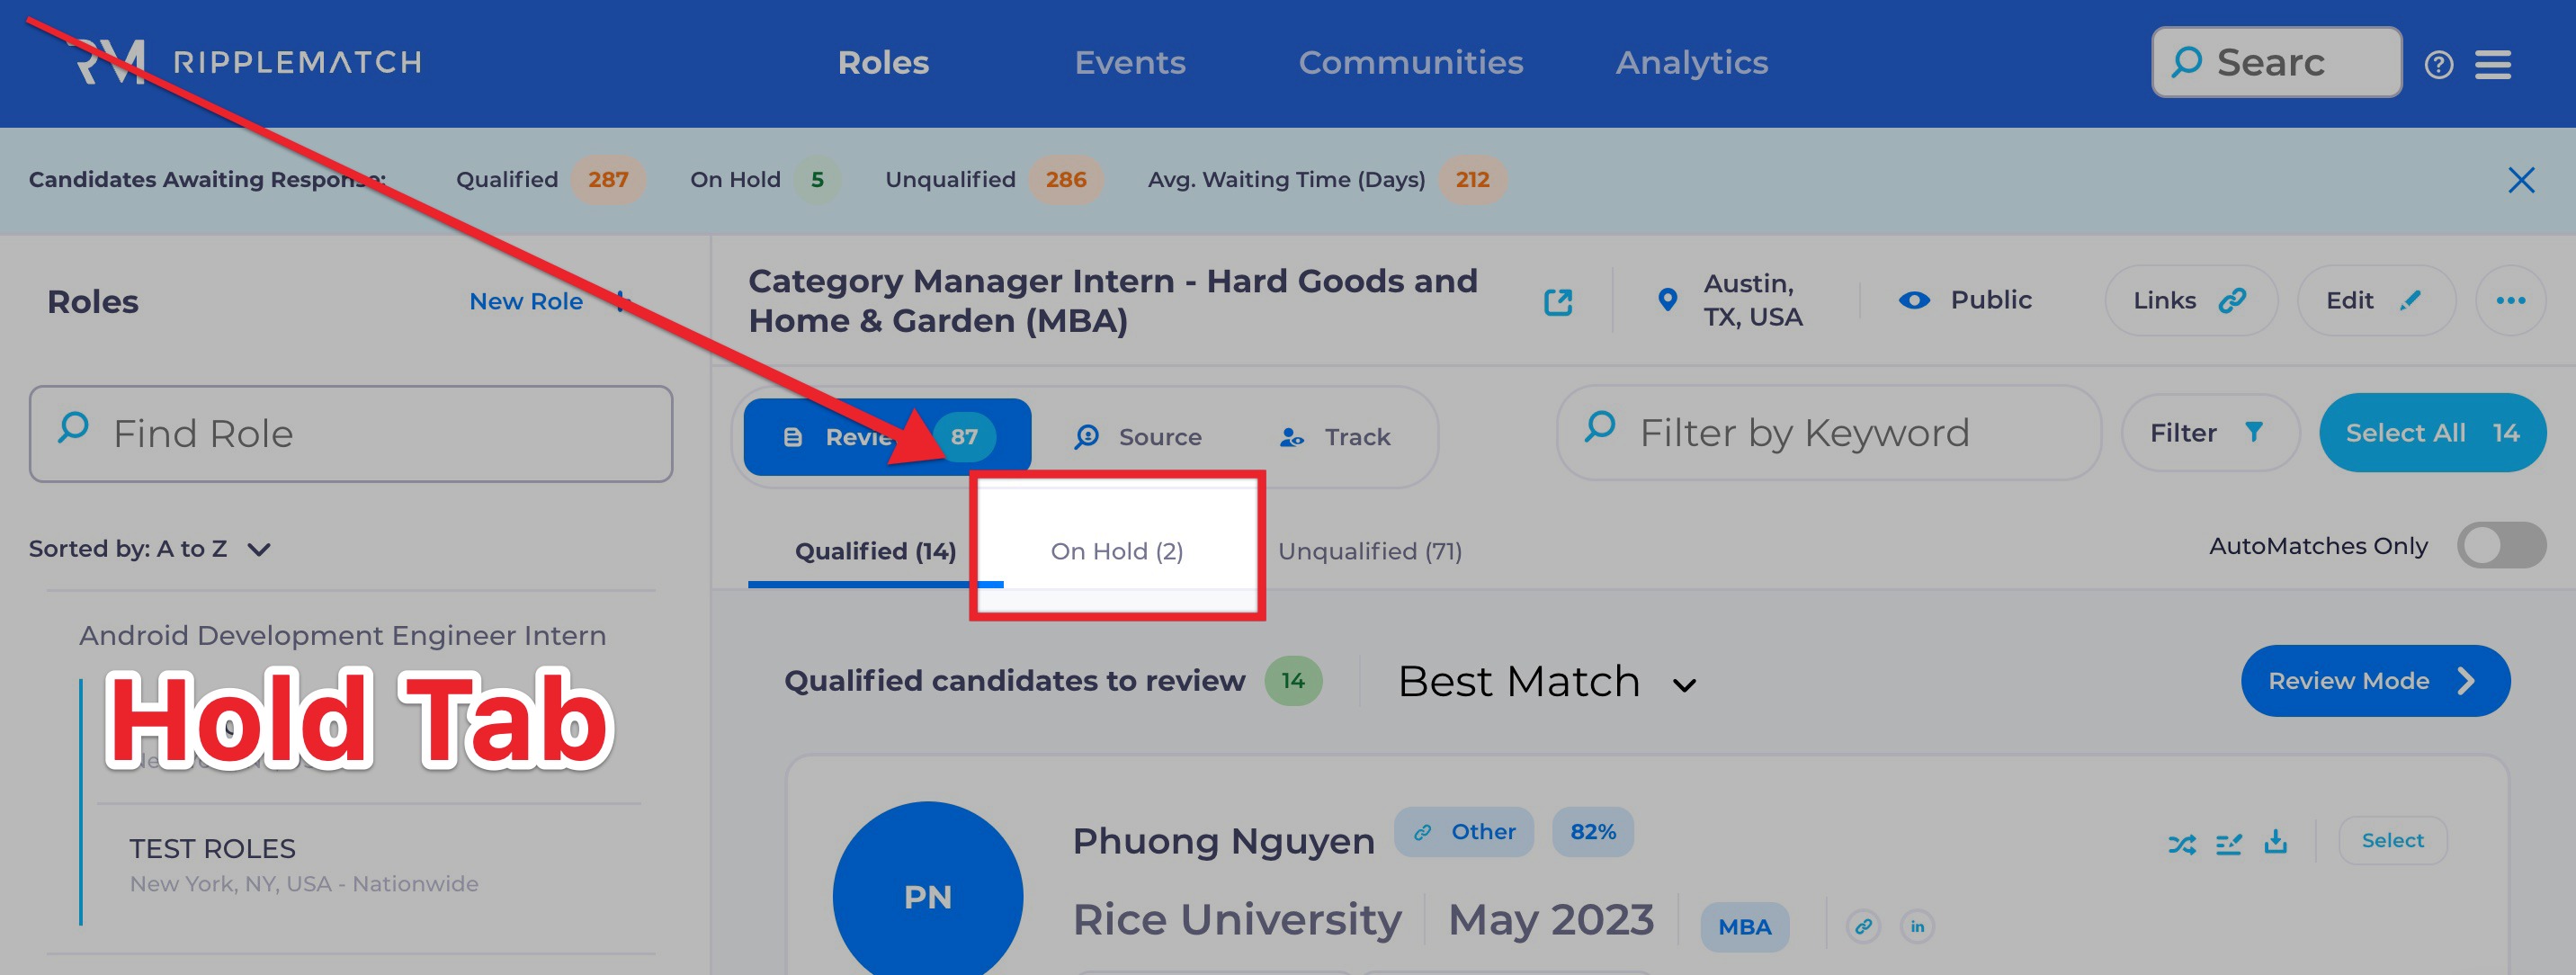
Task: Click the Find Role search field
Action: tap(351, 434)
